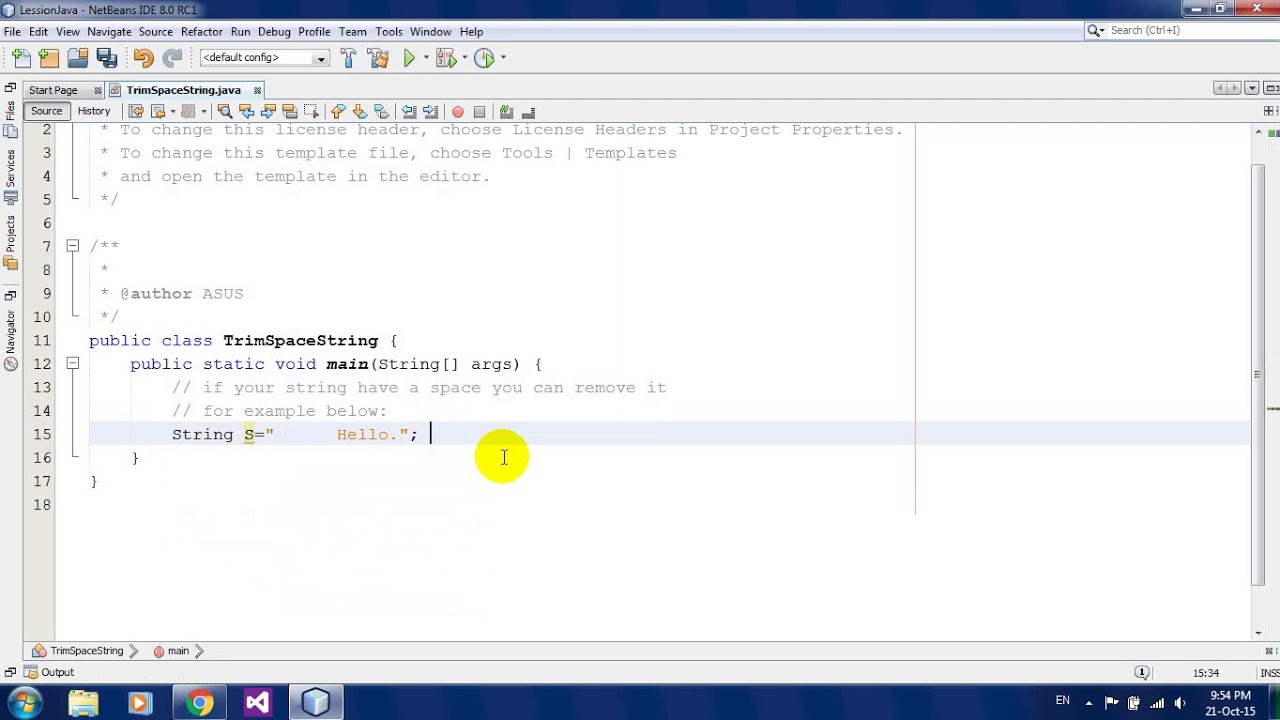
Task: Open the configuration dropdown showing default config
Action: [x=264, y=58]
